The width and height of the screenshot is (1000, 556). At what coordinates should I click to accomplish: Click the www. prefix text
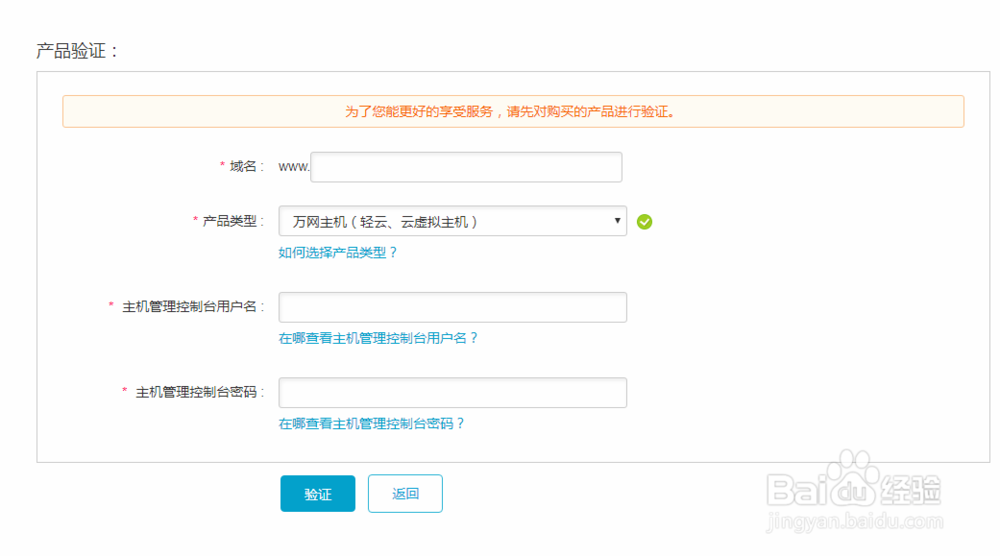tap(294, 167)
